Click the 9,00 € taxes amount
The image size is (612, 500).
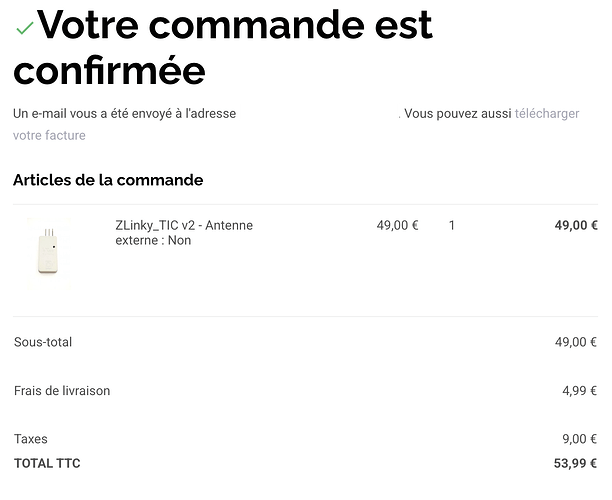[x=579, y=439]
